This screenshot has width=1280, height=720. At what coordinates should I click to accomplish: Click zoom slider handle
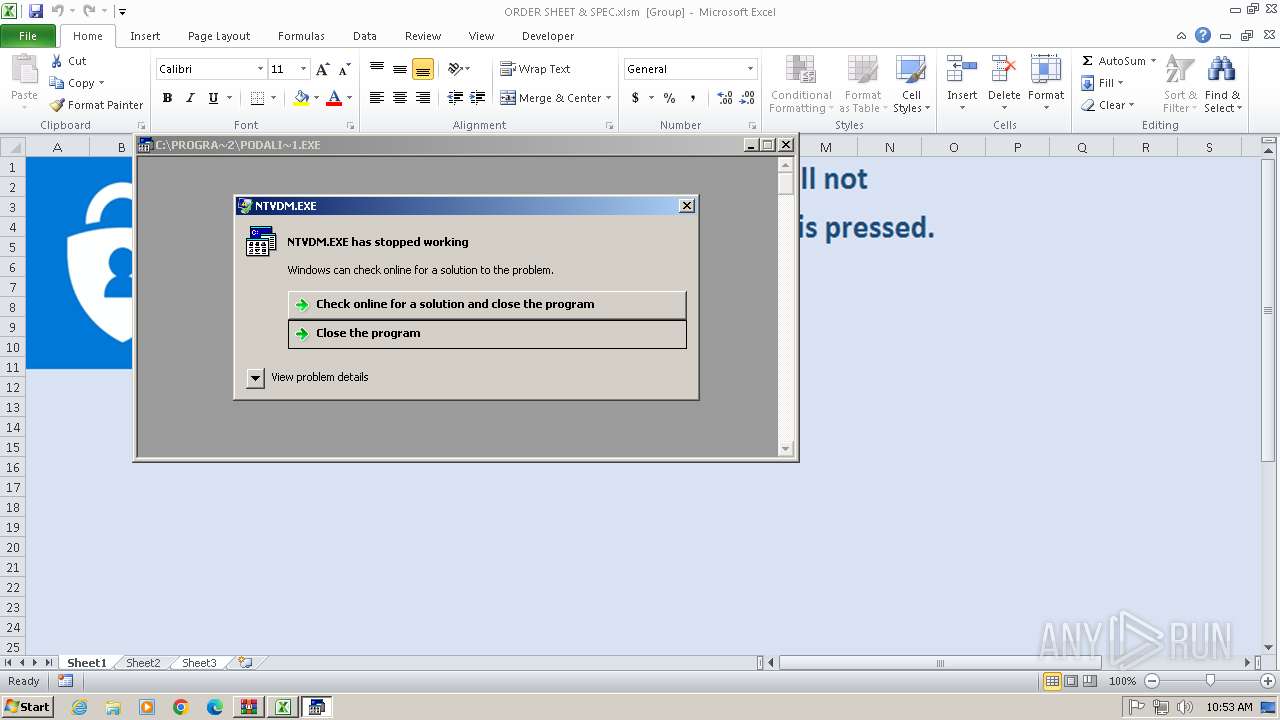tap(1210, 681)
